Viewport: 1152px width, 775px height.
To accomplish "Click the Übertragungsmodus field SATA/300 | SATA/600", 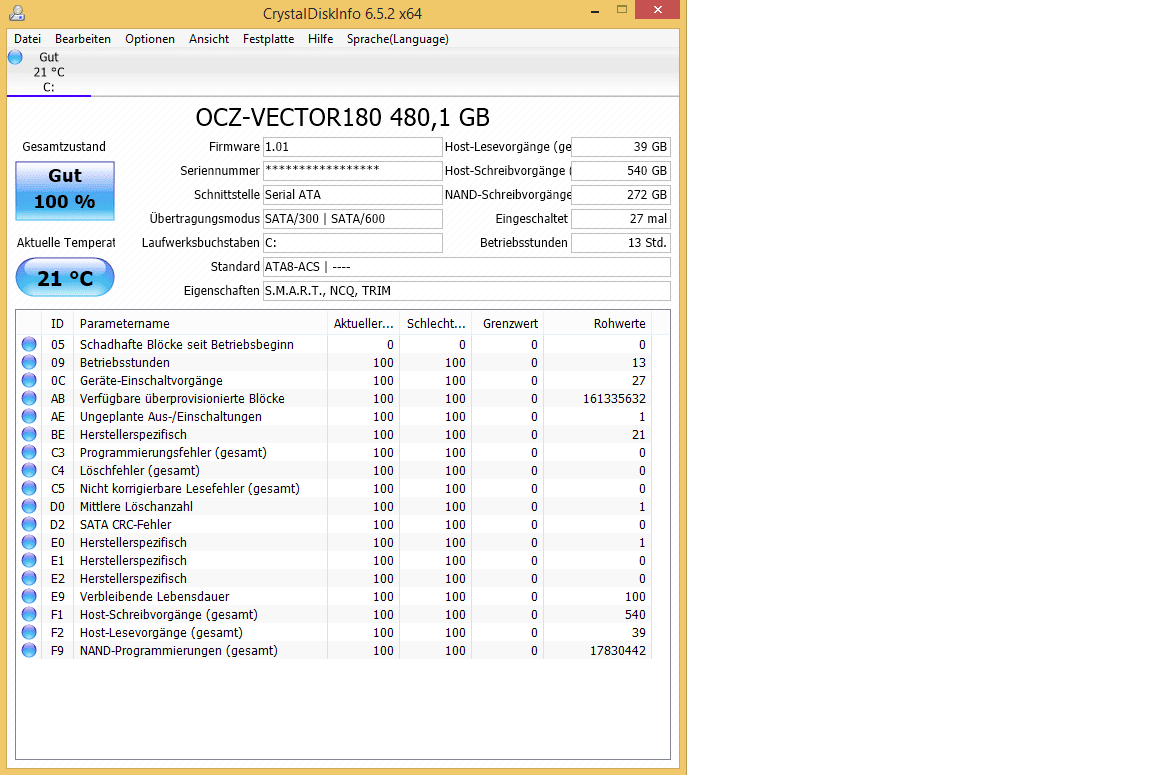I will (x=353, y=219).
